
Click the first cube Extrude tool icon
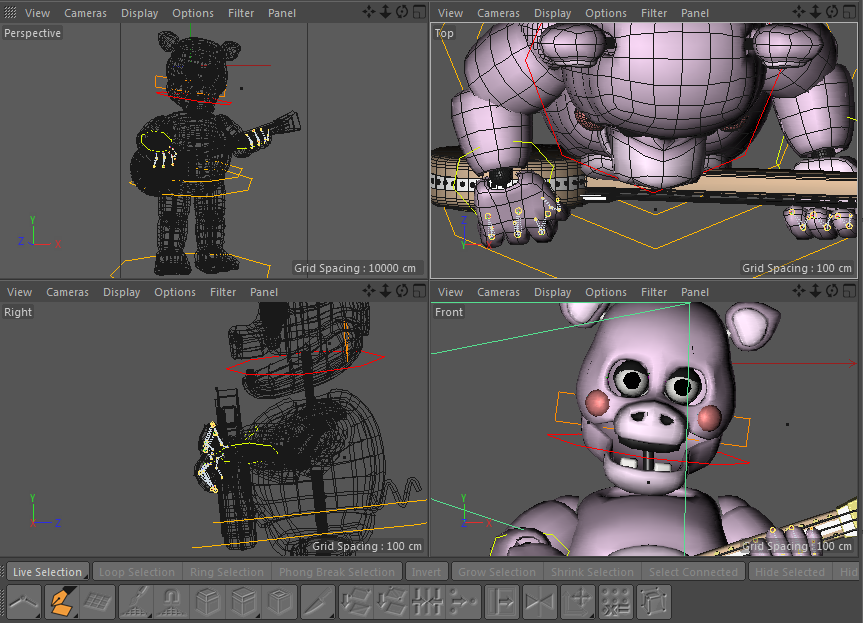coord(208,601)
